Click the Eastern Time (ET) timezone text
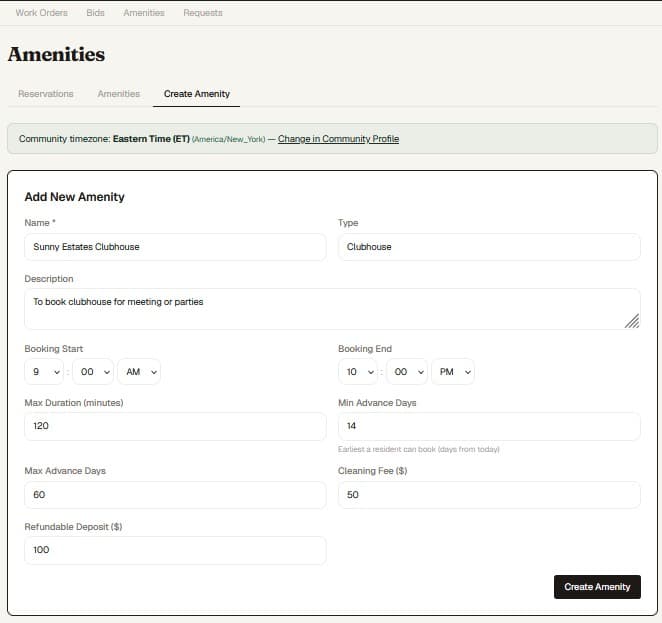The height and width of the screenshot is (623, 662). pyautogui.click(x=151, y=139)
